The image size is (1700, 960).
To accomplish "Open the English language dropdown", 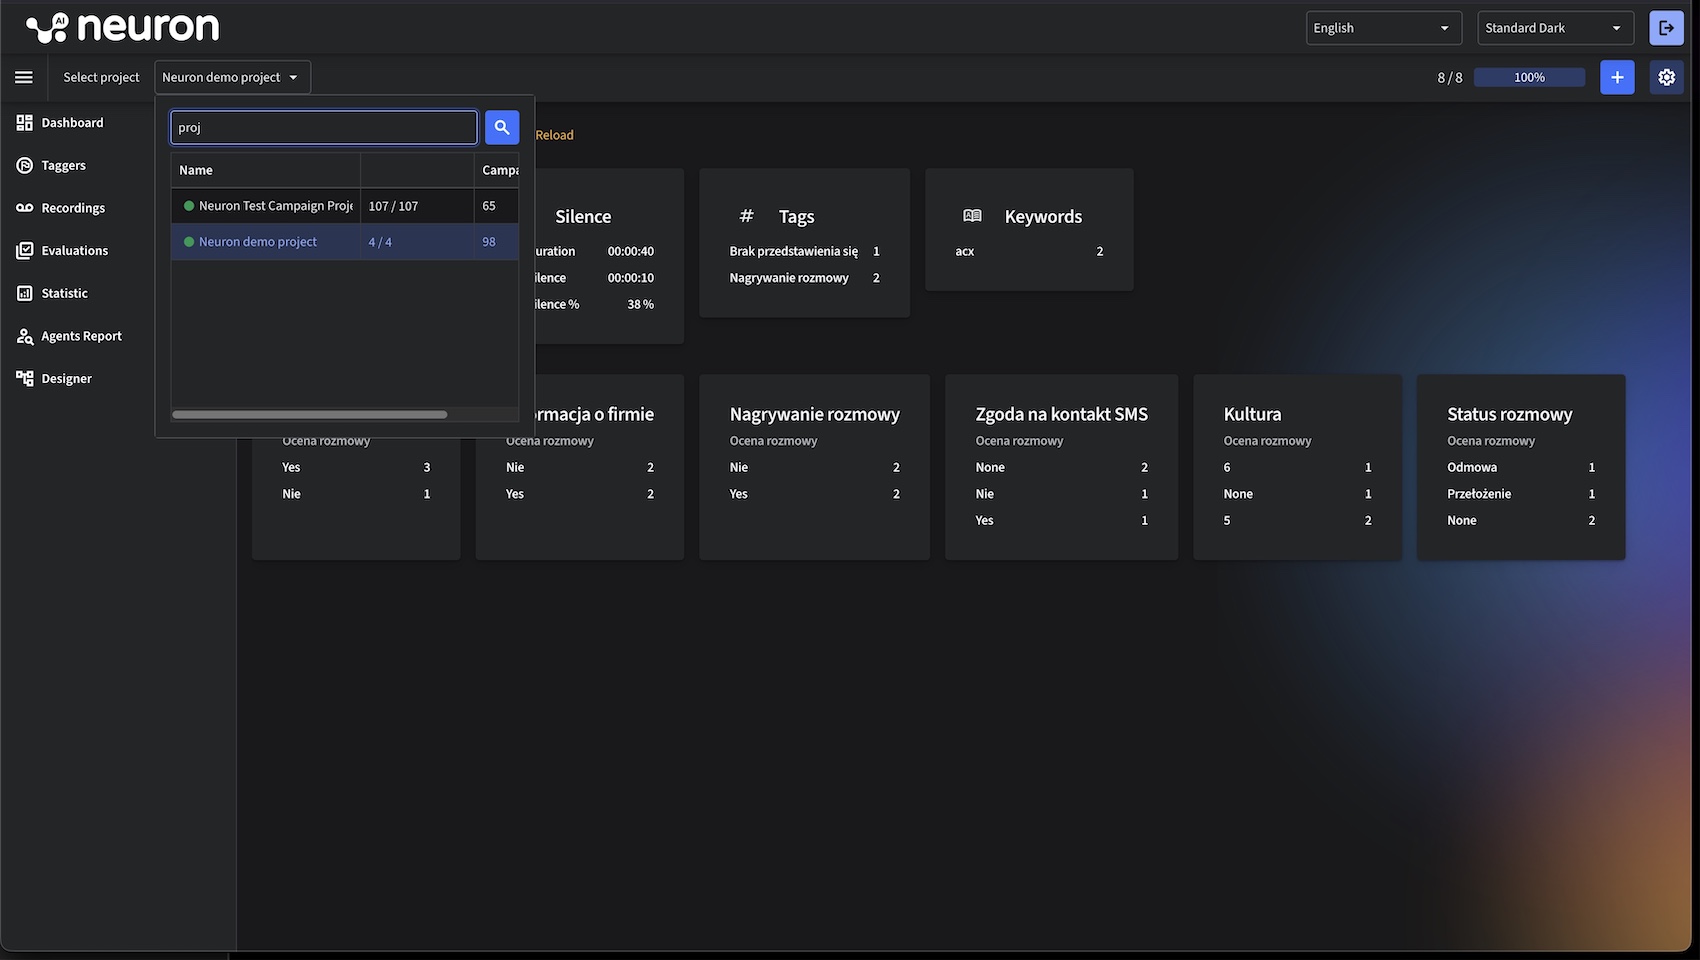I will click(1383, 28).
